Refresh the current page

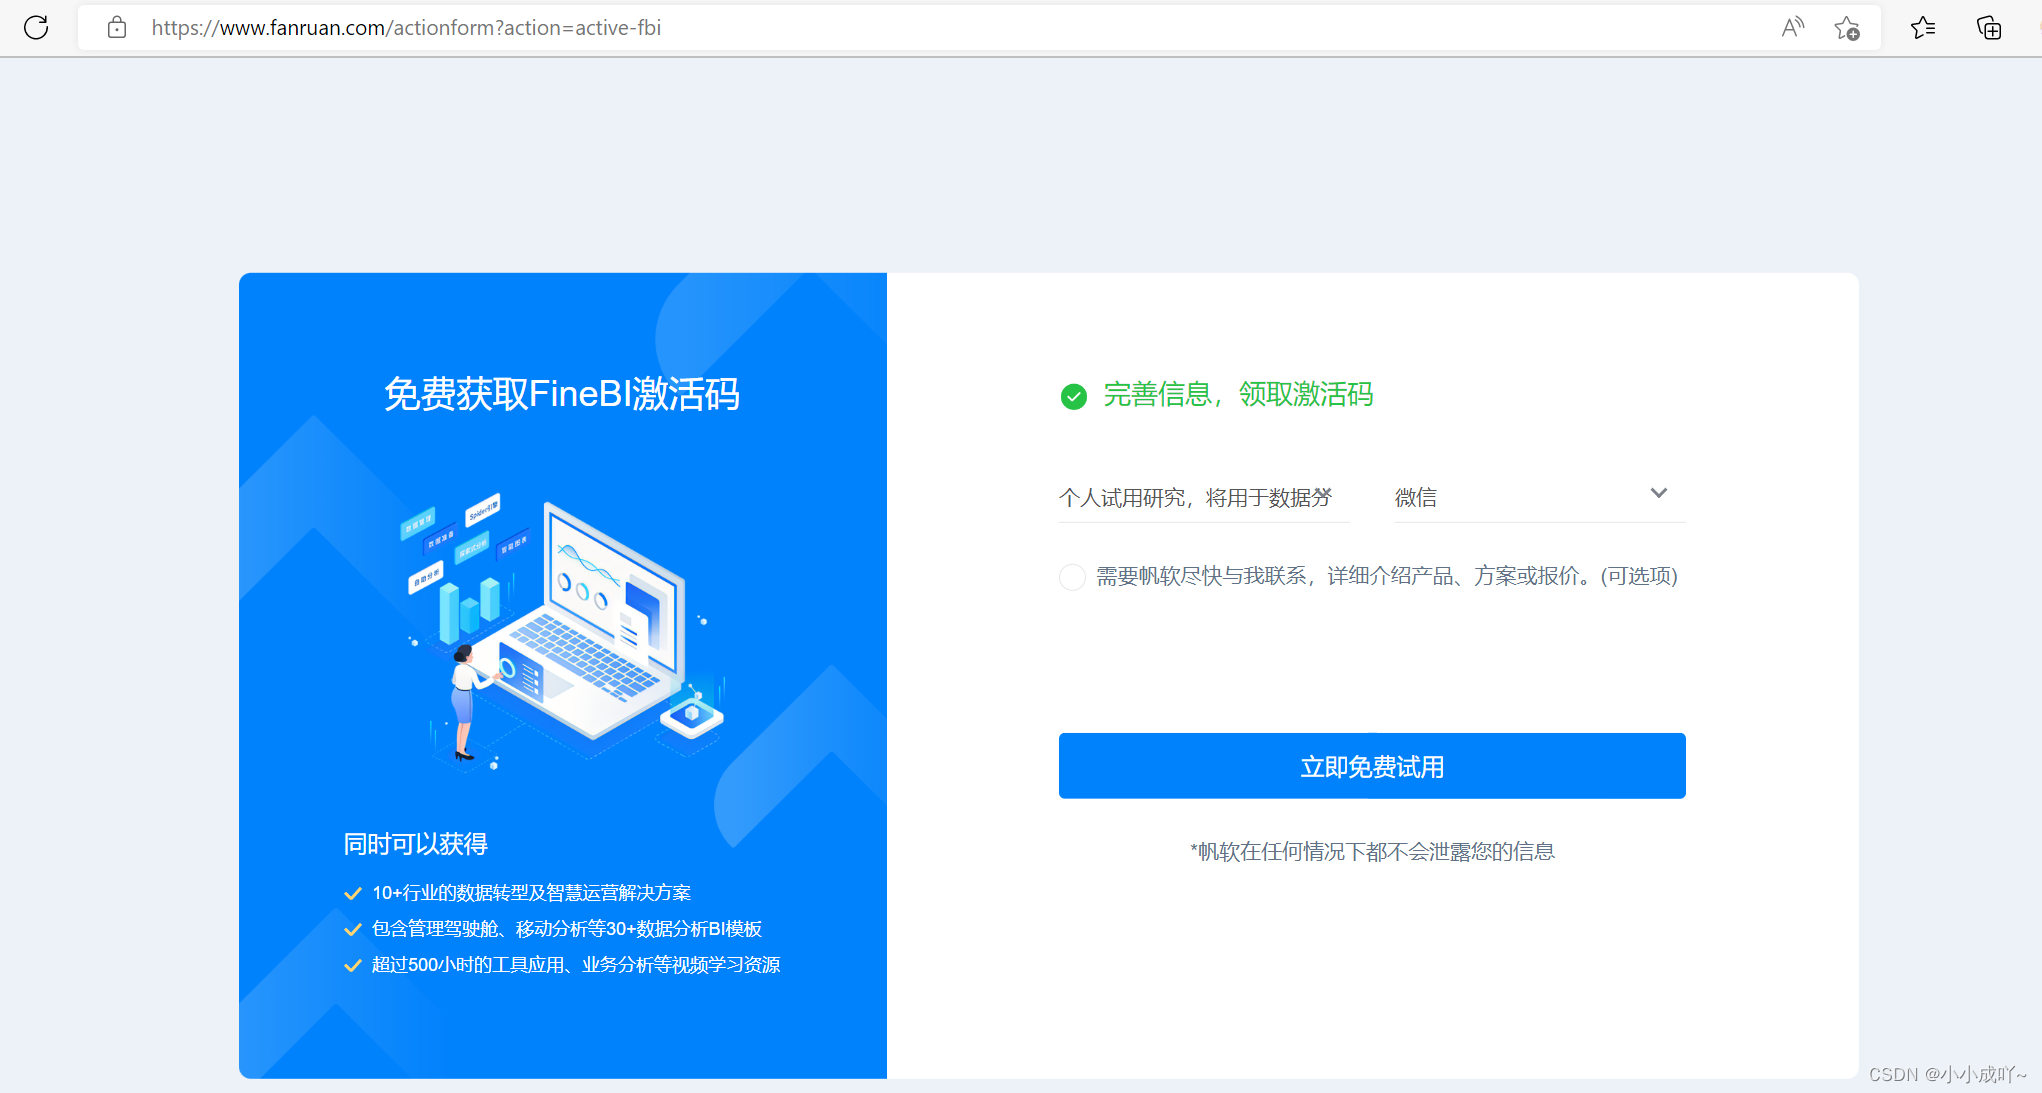point(36,28)
